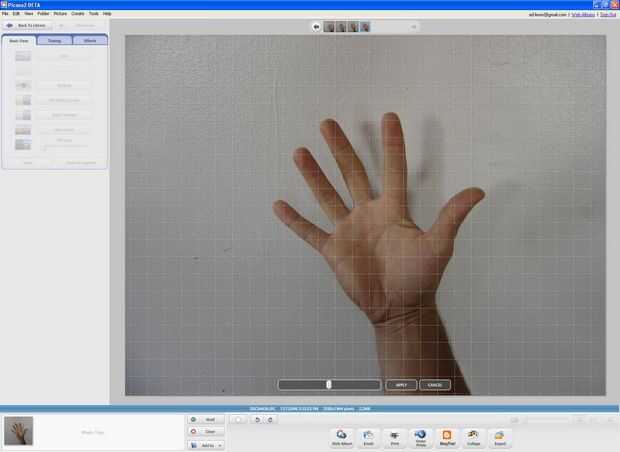This screenshot has height=452, width=620.
Task: Click the Auto Contrast preview icon
Action: [23, 115]
